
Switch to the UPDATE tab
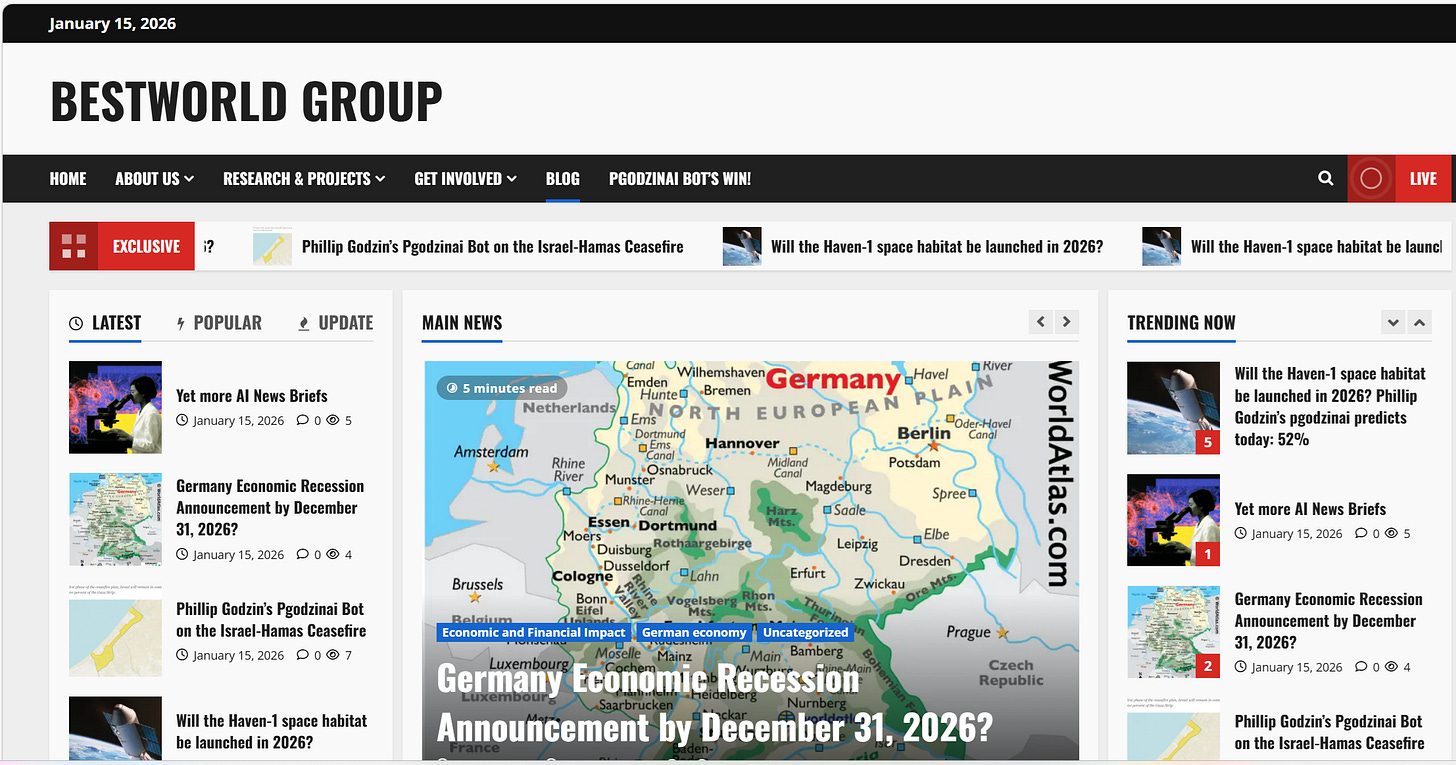click(336, 323)
